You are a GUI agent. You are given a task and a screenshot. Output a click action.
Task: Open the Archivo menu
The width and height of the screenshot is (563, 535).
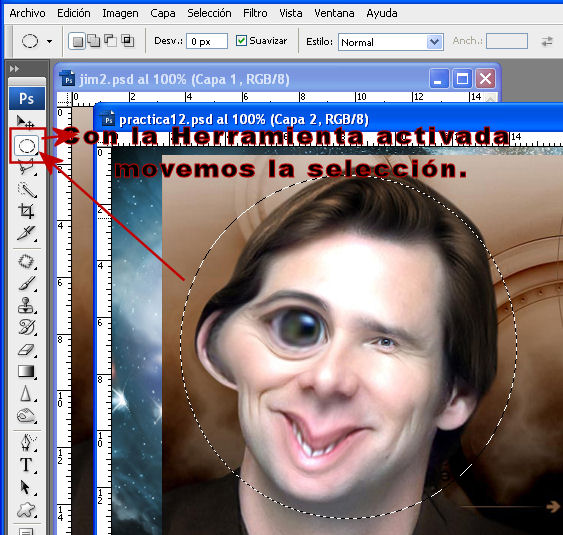point(28,13)
